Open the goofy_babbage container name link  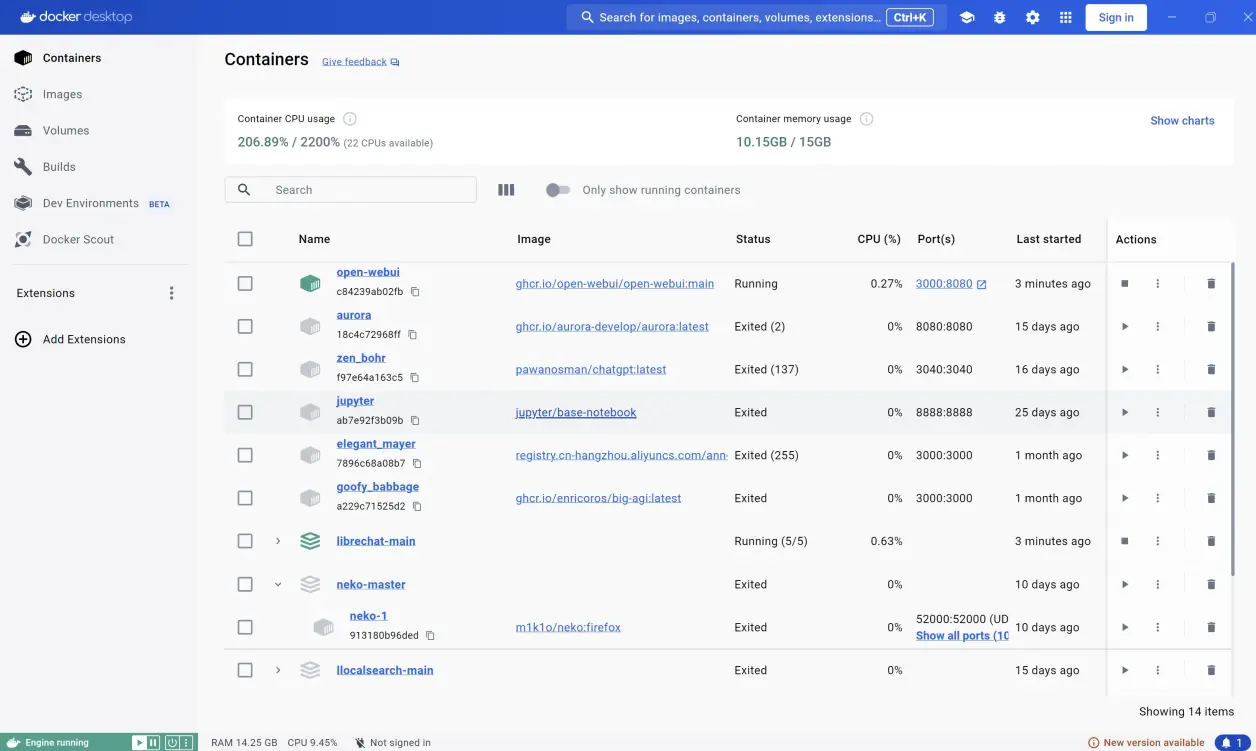[378, 487]
